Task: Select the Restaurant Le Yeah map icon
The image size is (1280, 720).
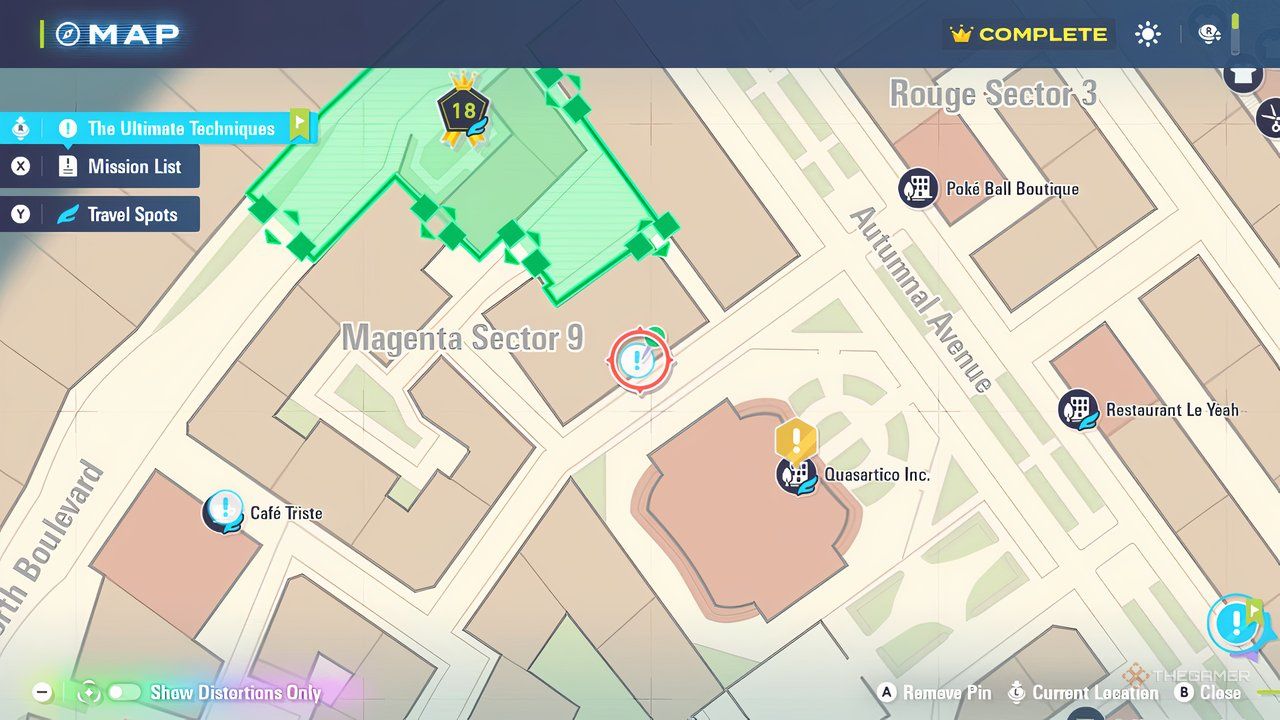Action: point(1078,409)
